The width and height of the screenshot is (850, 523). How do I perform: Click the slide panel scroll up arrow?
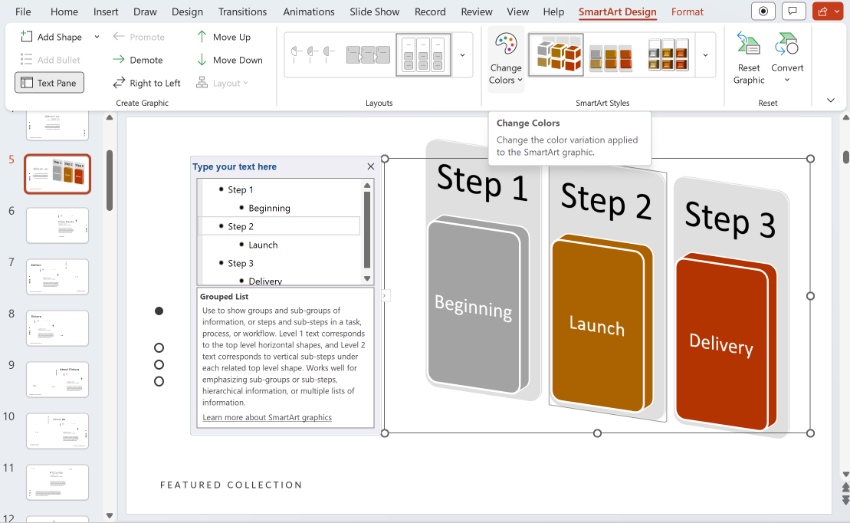tap(110, 118)
